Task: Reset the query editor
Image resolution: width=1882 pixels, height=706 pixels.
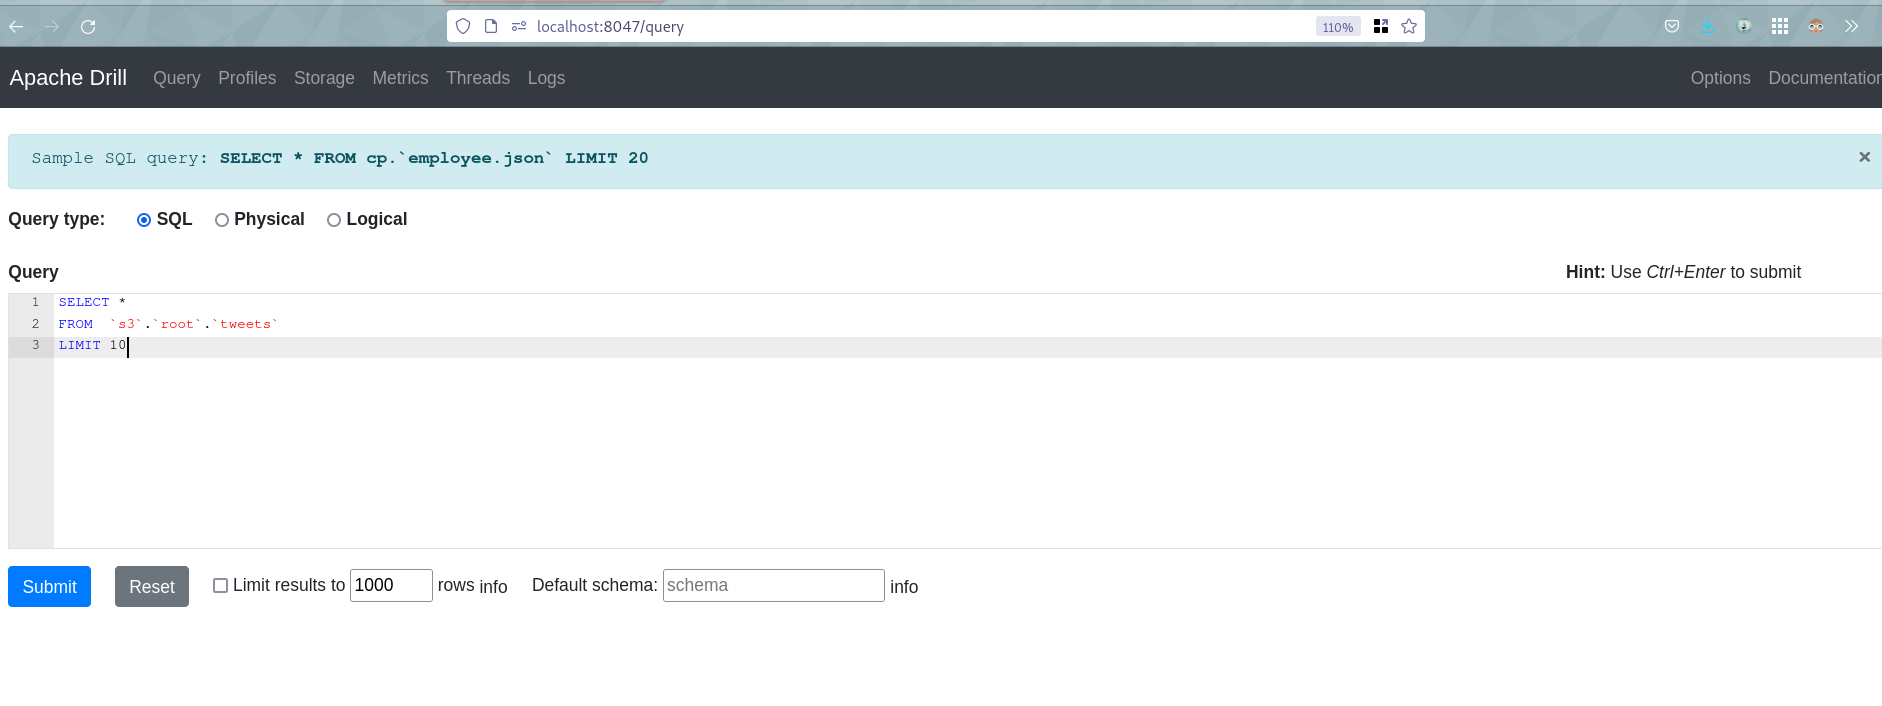Action: 152,586
